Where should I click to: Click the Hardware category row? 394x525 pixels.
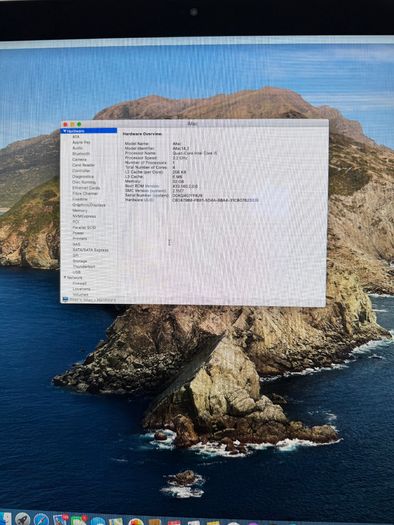89,131
